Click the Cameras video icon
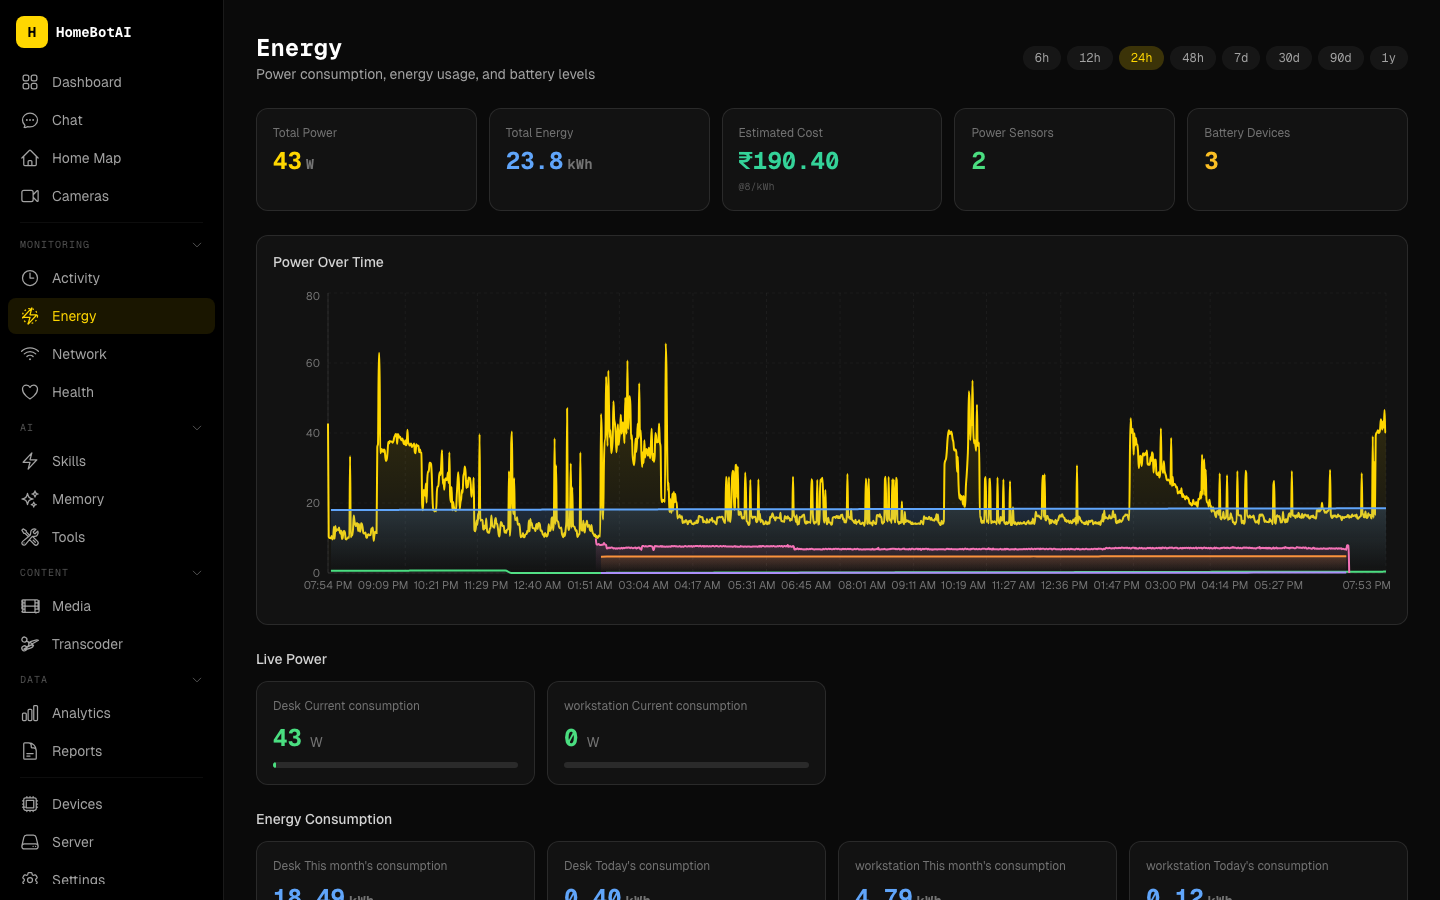The height and width of the screenshot is (900, 1440). [x=30, y=196]
